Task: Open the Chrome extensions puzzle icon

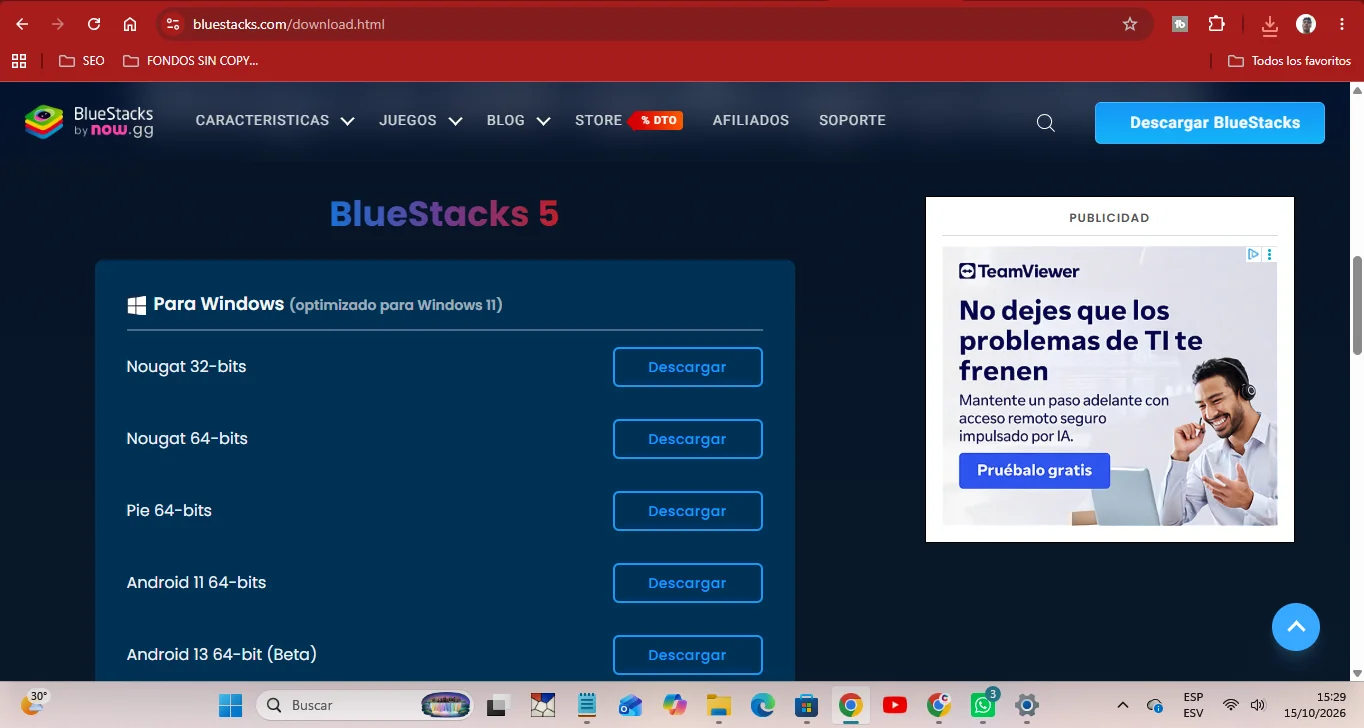Action: (x=1216, y=24)
